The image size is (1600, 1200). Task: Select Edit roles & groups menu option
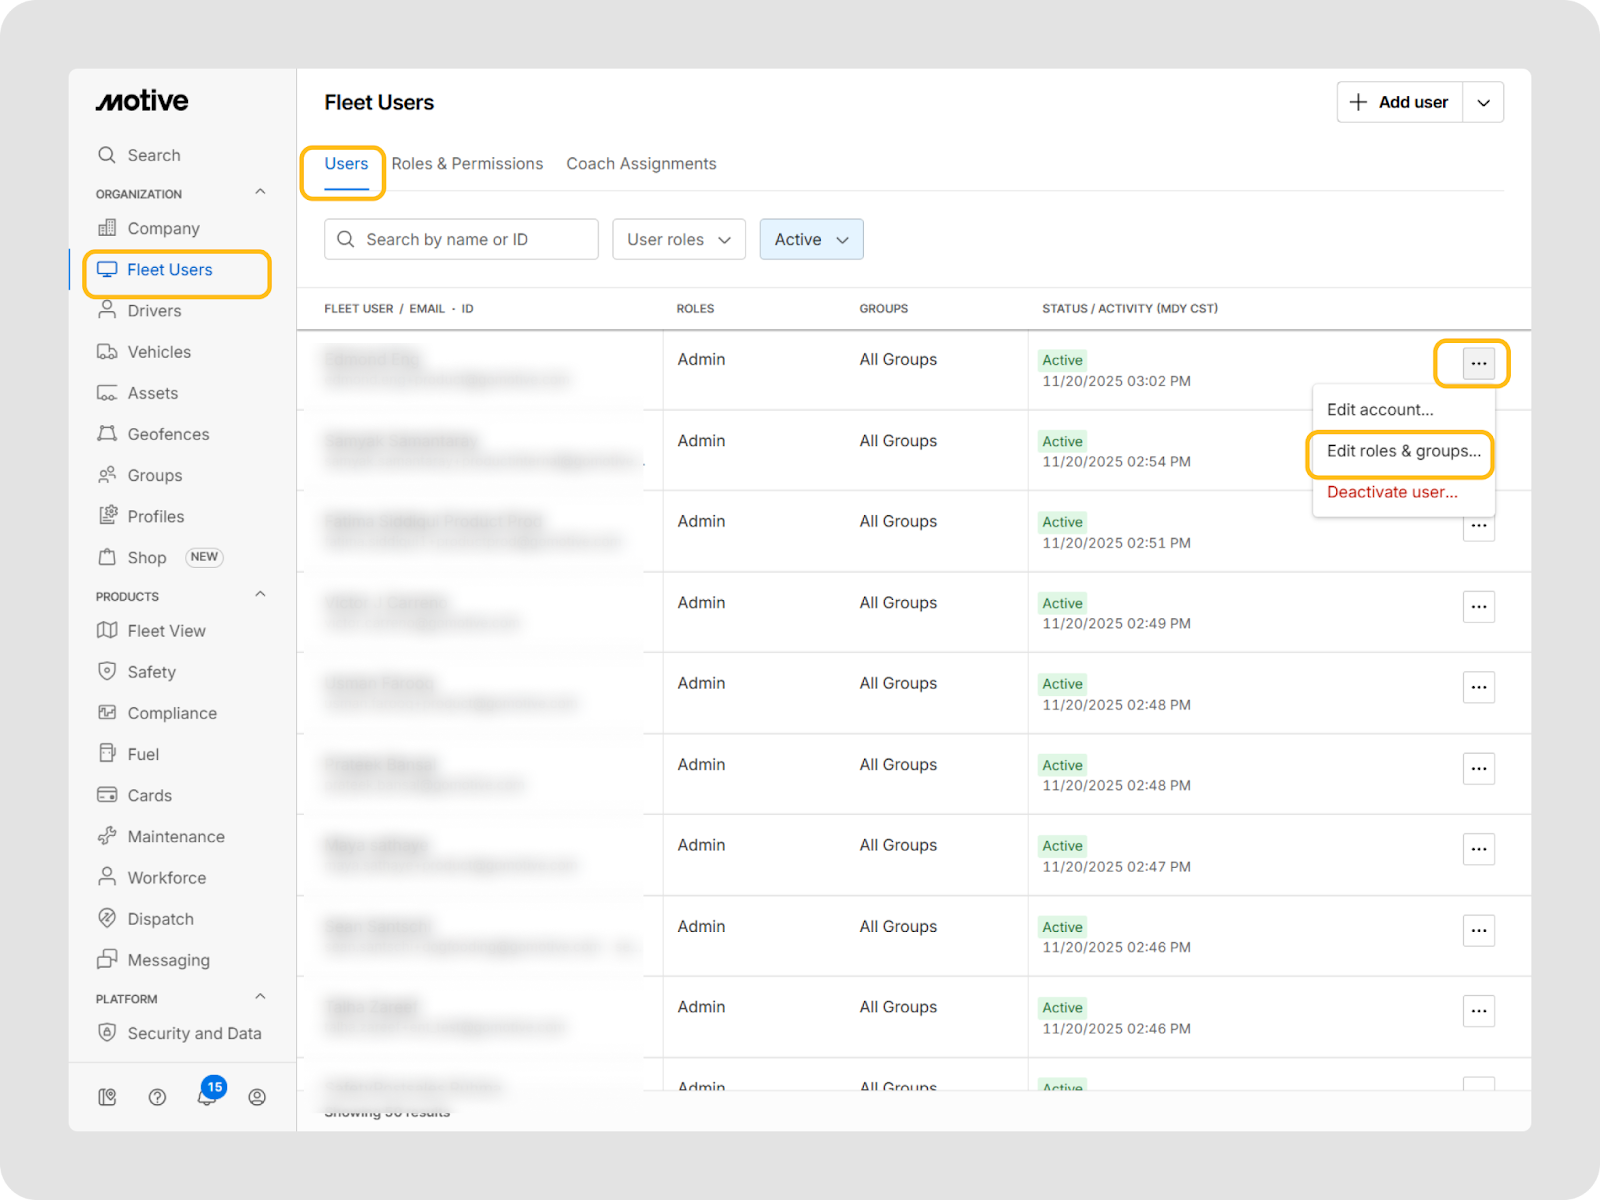click(x=1402, y=452)
